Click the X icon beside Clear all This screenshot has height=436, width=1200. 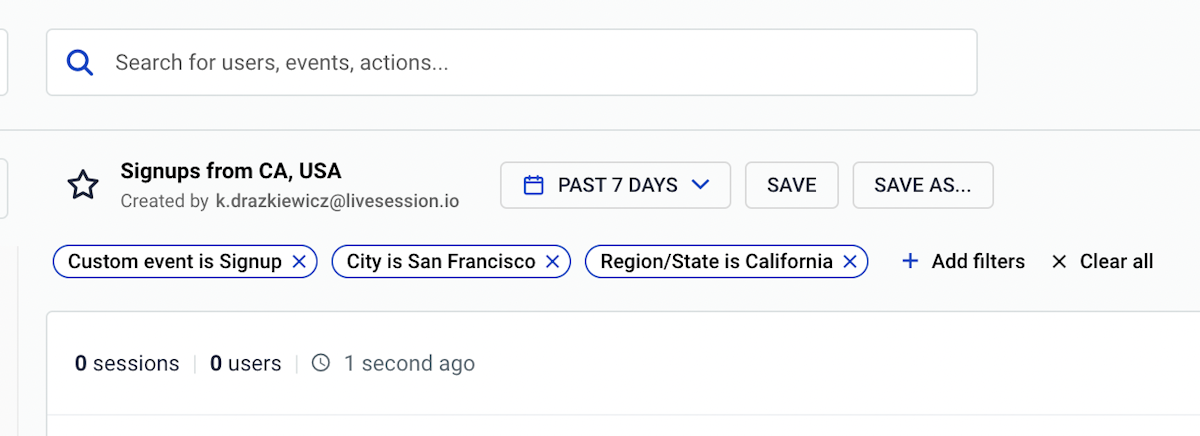[1059, 262]
